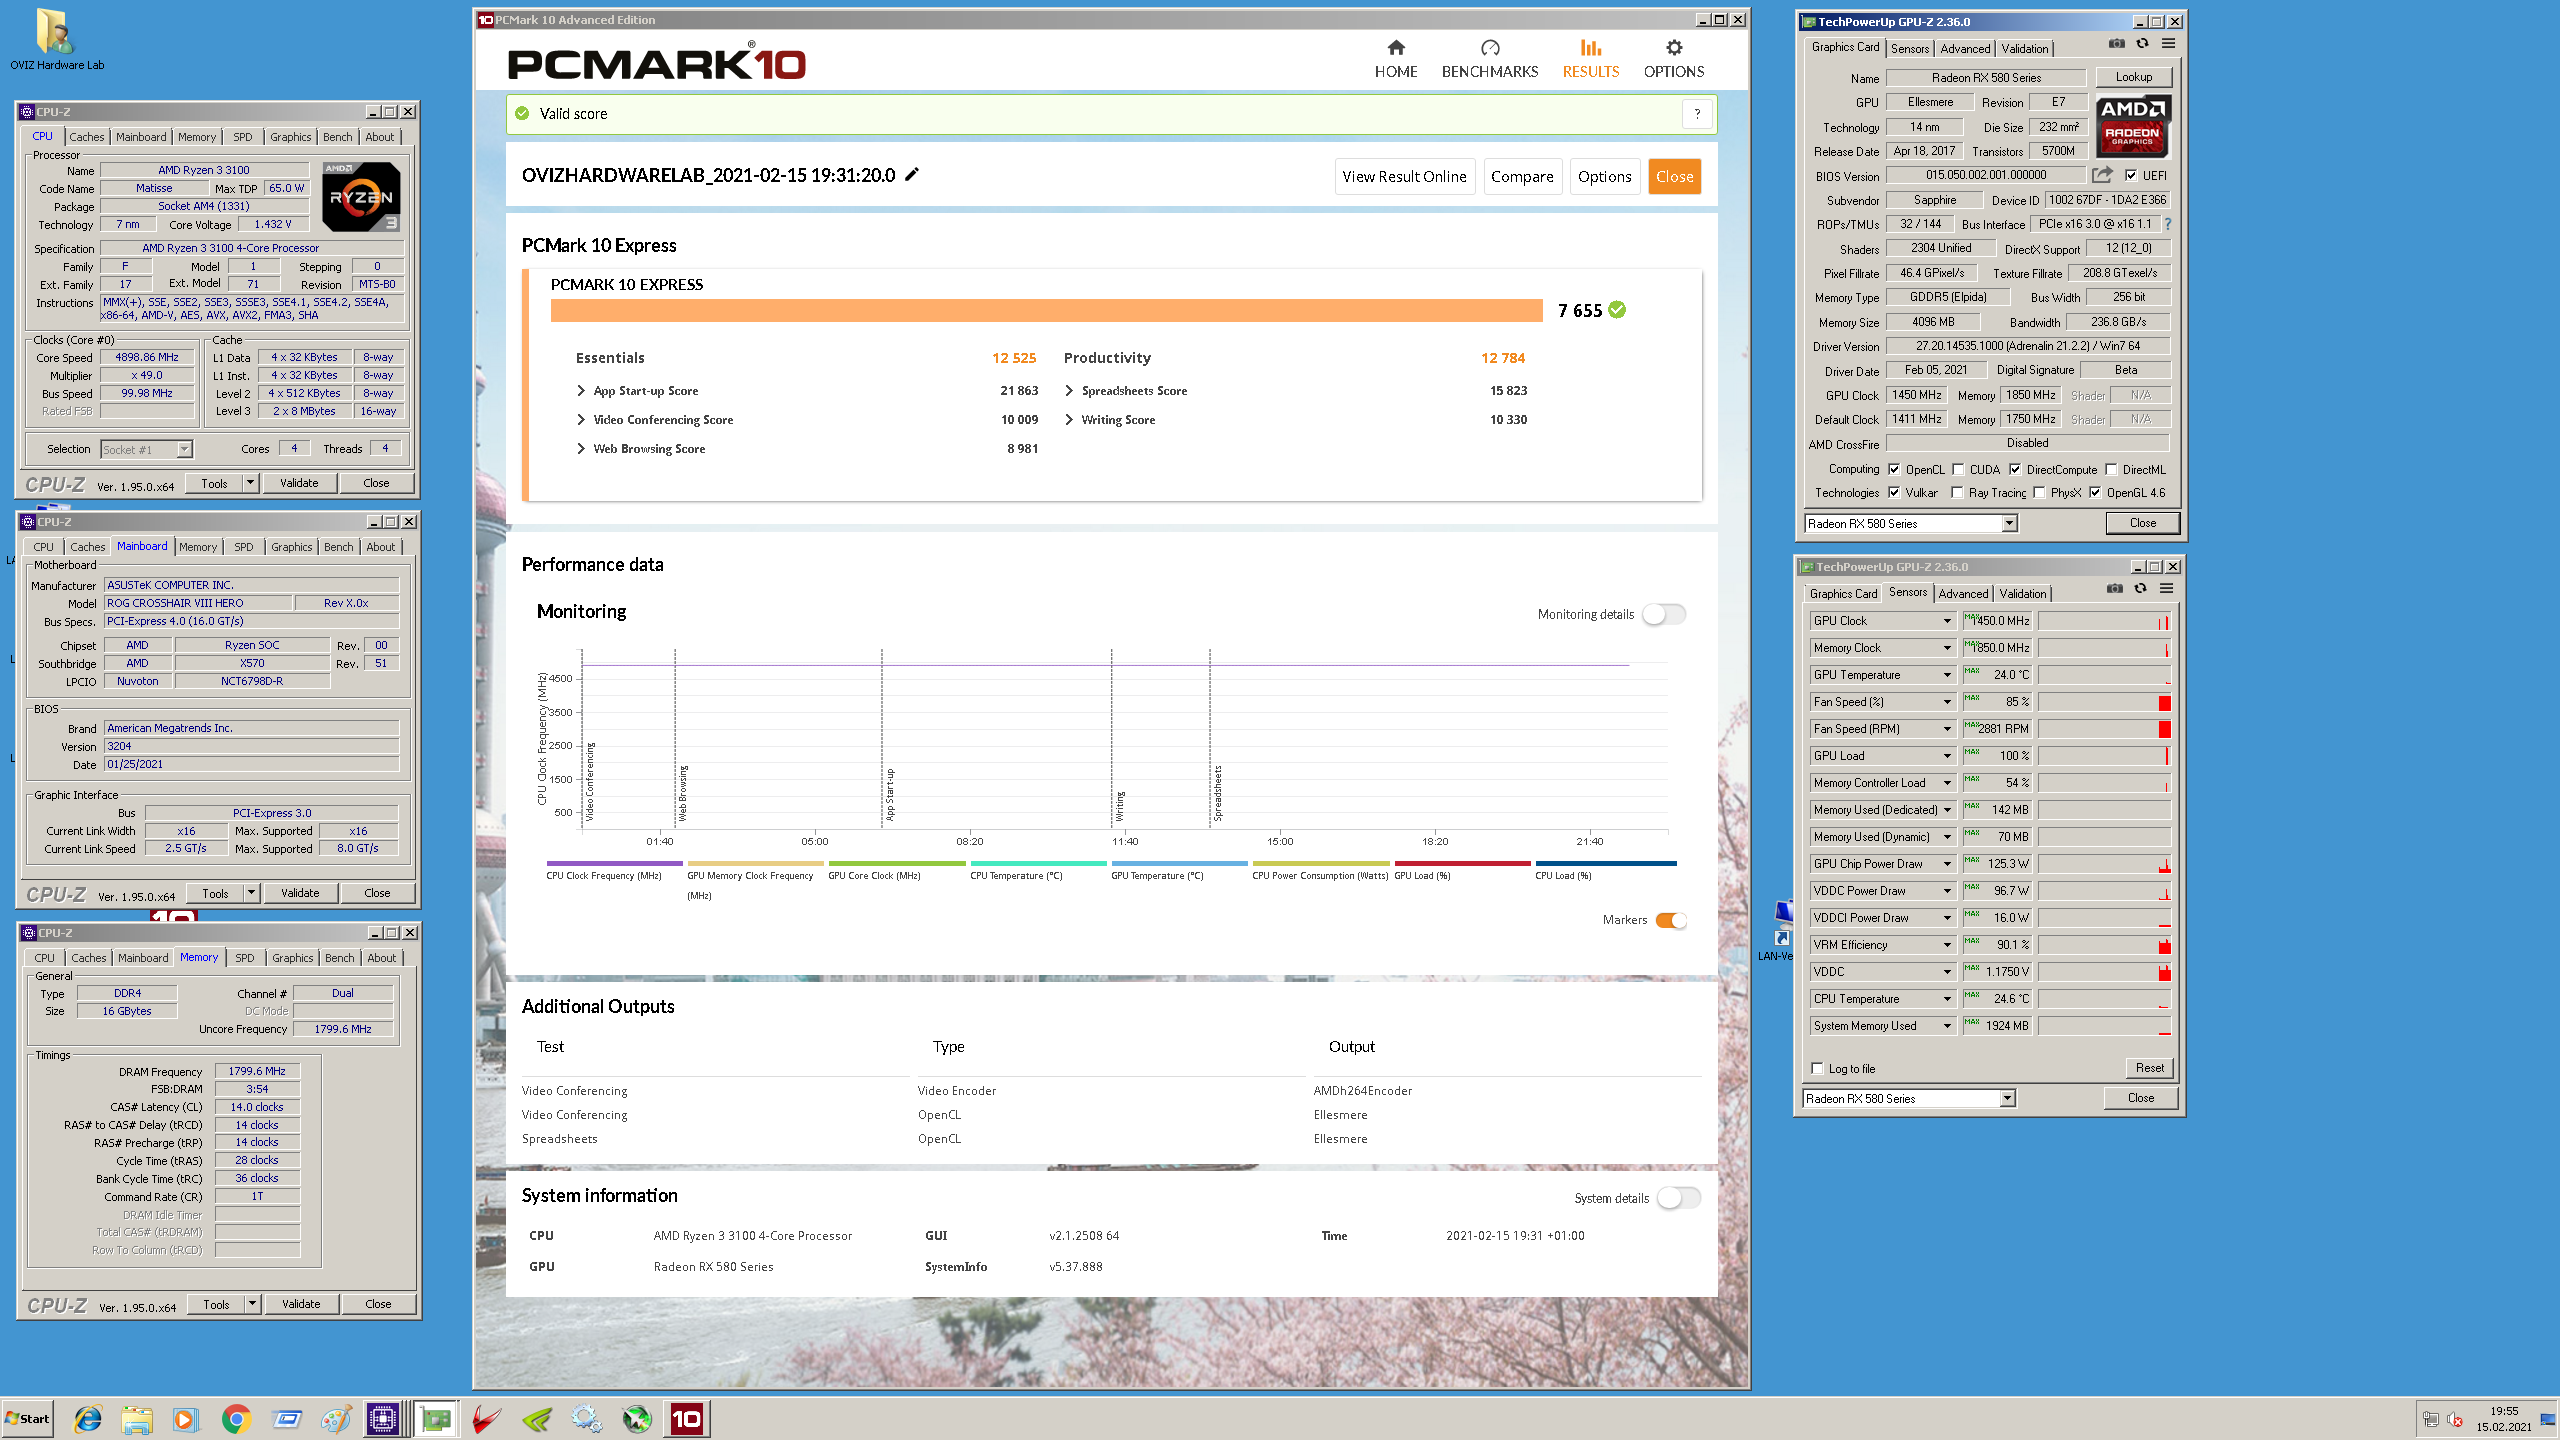Toggle Ray Tracing checkbox in GPU-Z

1957,493
